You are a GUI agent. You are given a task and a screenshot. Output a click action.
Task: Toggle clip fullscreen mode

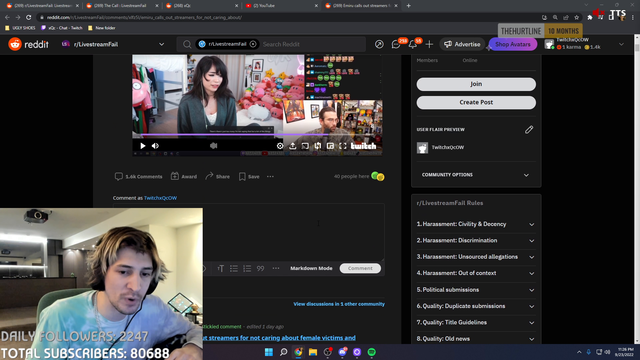(x=343, y=146)
